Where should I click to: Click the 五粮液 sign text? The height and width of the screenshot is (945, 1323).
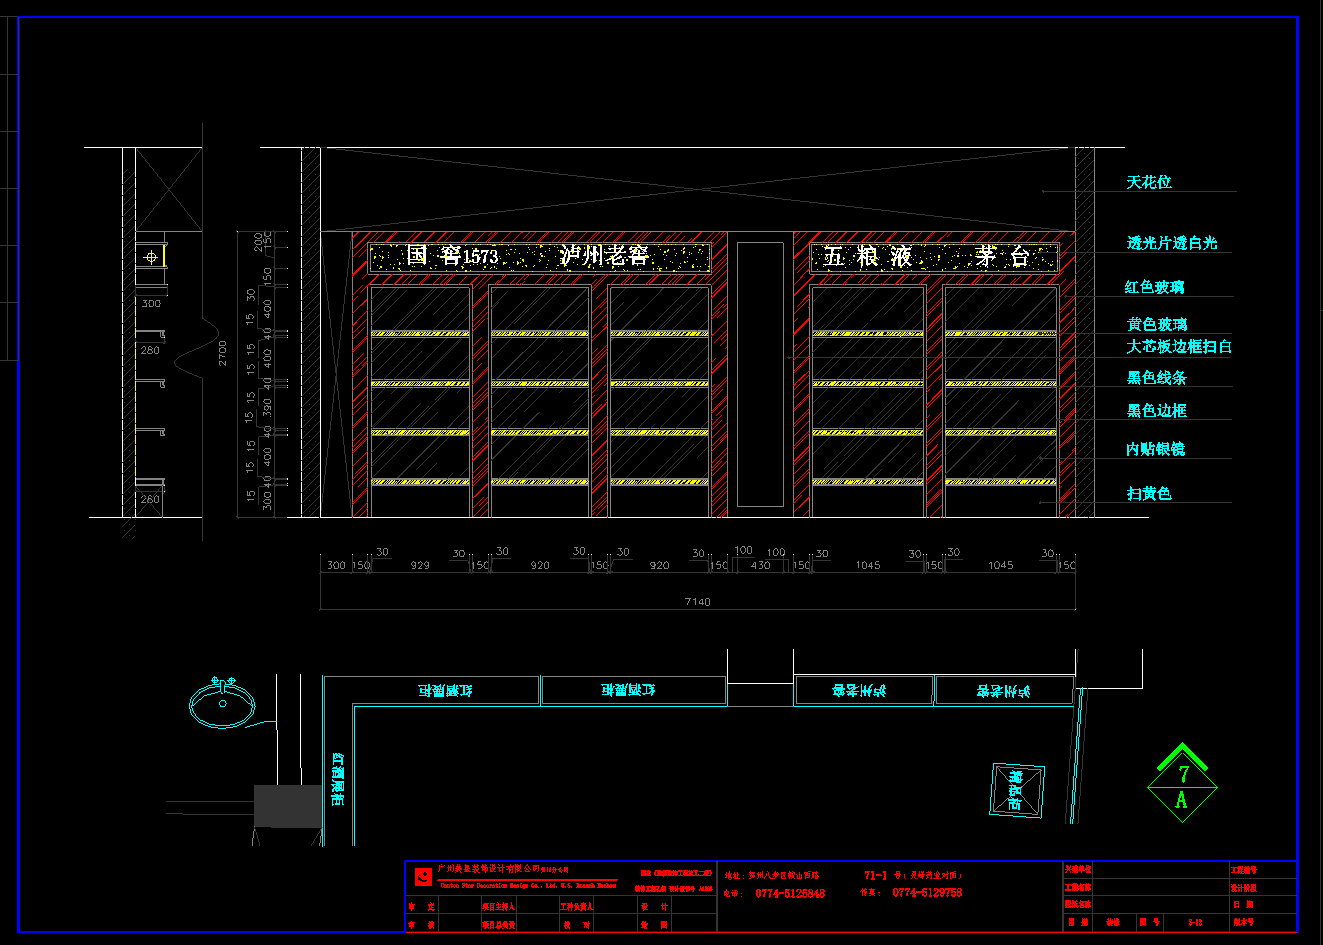click(x=868, y=257)
